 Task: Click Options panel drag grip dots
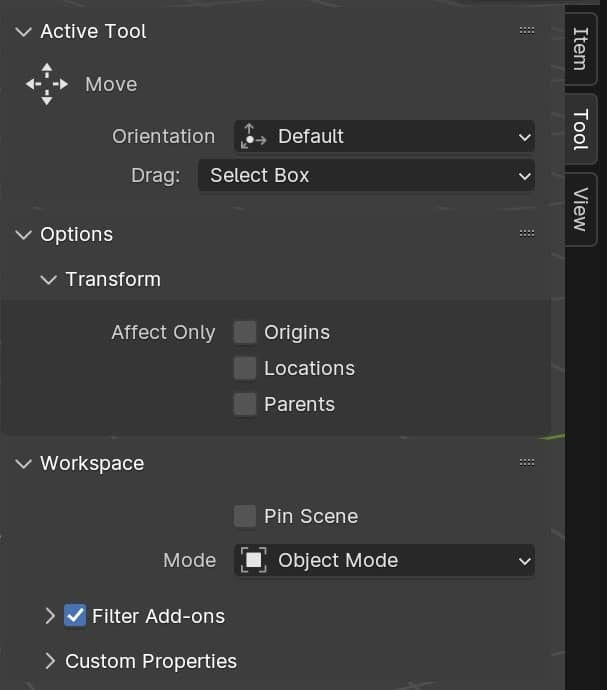click(527, 235)
